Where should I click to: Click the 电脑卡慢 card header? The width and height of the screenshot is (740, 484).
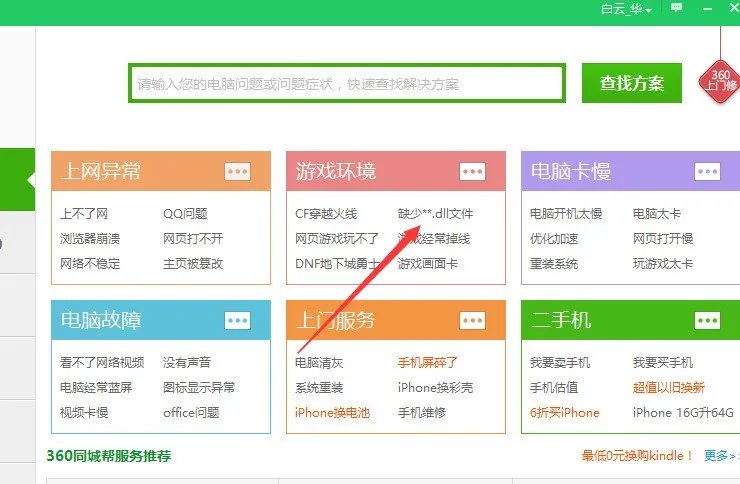tap(631, 171)
